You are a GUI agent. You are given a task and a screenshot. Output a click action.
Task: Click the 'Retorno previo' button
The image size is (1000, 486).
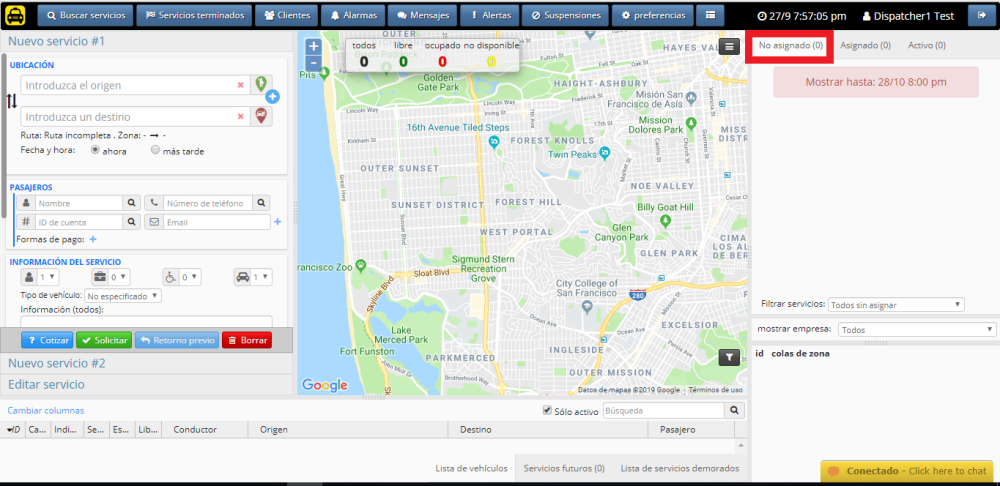coord(177,341)
